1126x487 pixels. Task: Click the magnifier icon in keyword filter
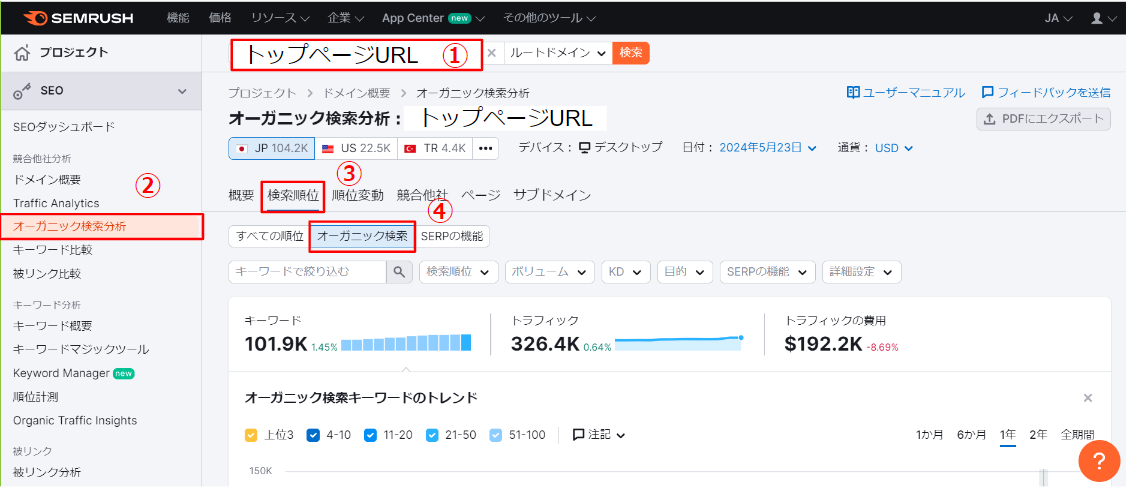tap(399, 272)
